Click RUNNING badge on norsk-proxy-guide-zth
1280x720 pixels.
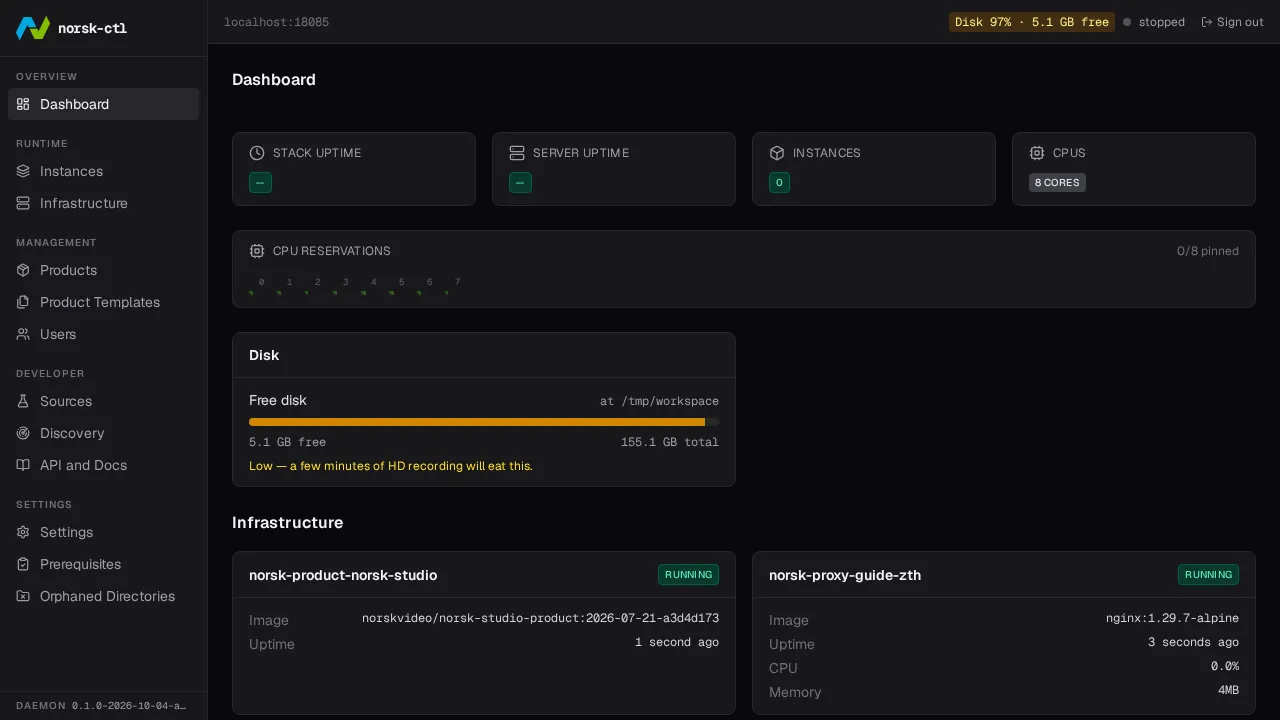pos(1208,575)
